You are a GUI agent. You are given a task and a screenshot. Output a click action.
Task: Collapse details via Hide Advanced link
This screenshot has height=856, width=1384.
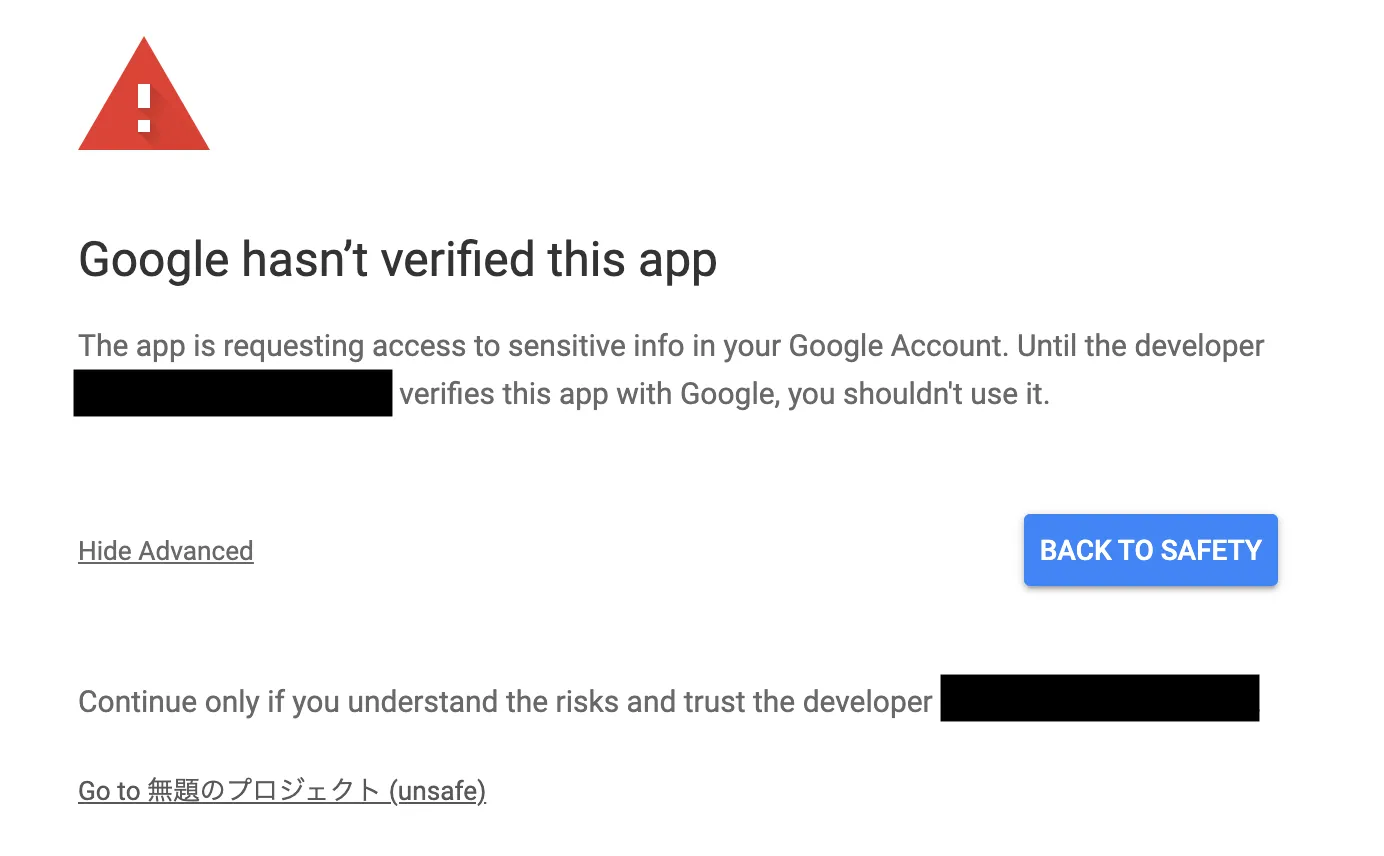tap(165, 551)
